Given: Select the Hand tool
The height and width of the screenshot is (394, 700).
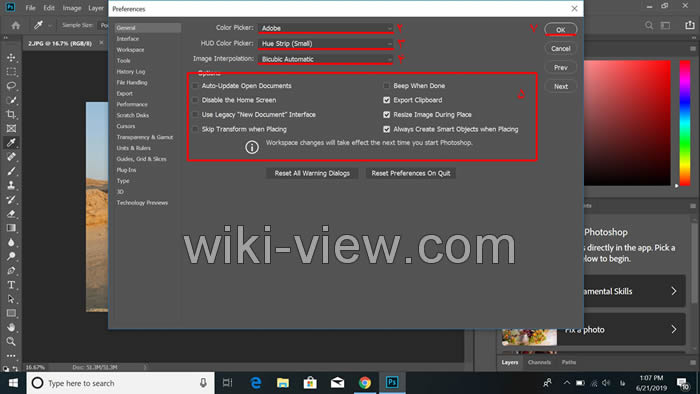Looking at the screenshot, I should point(11,328).
